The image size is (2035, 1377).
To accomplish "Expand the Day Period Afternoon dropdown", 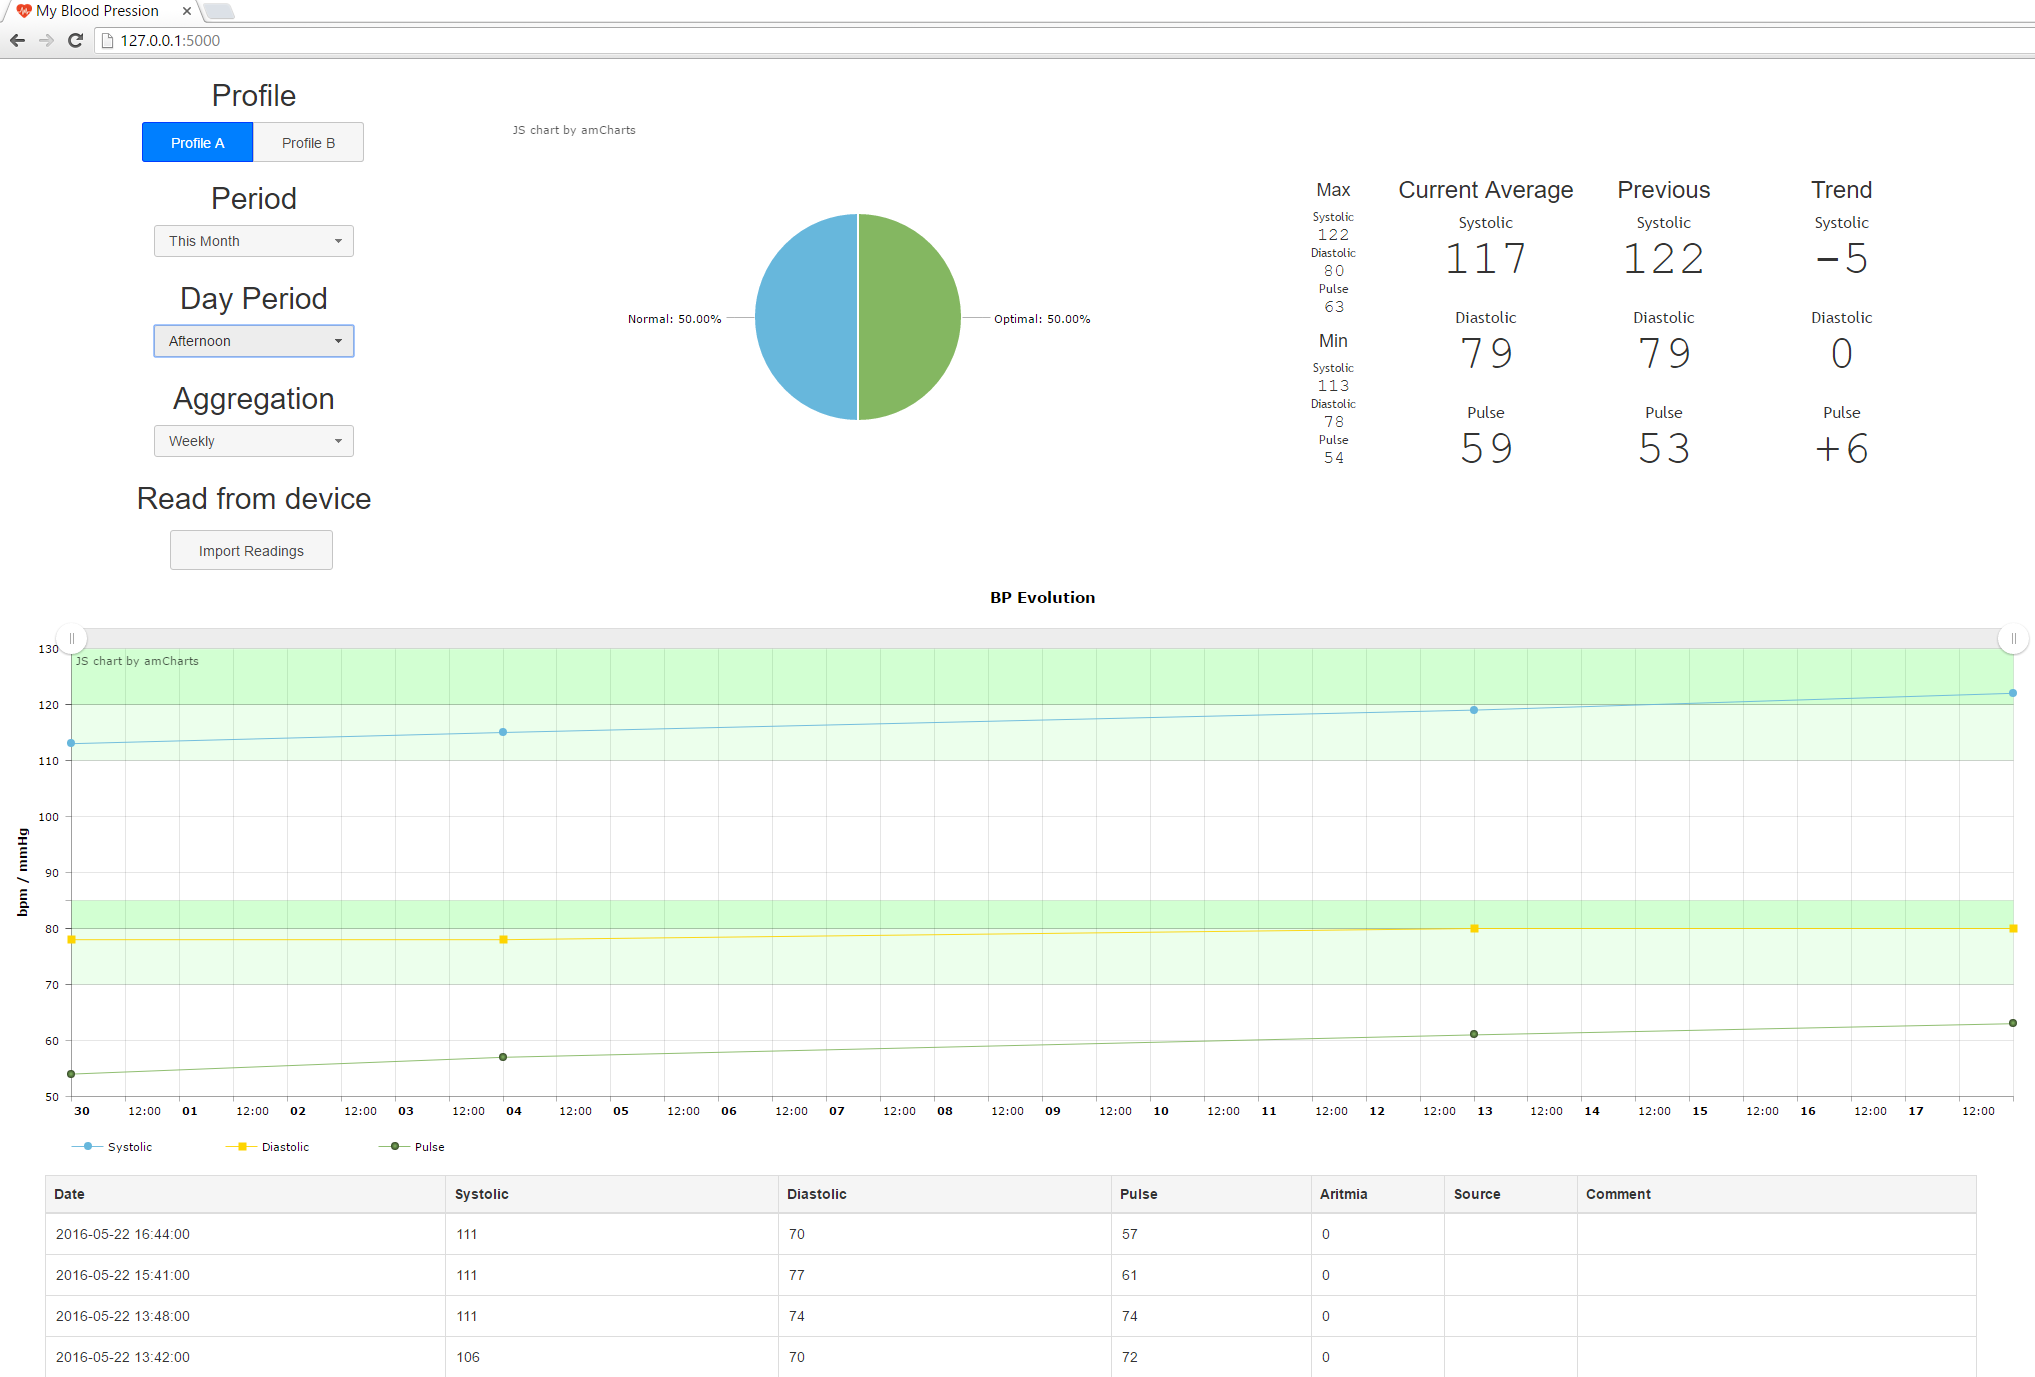I will pyautogui.click(x=253, y=341).
